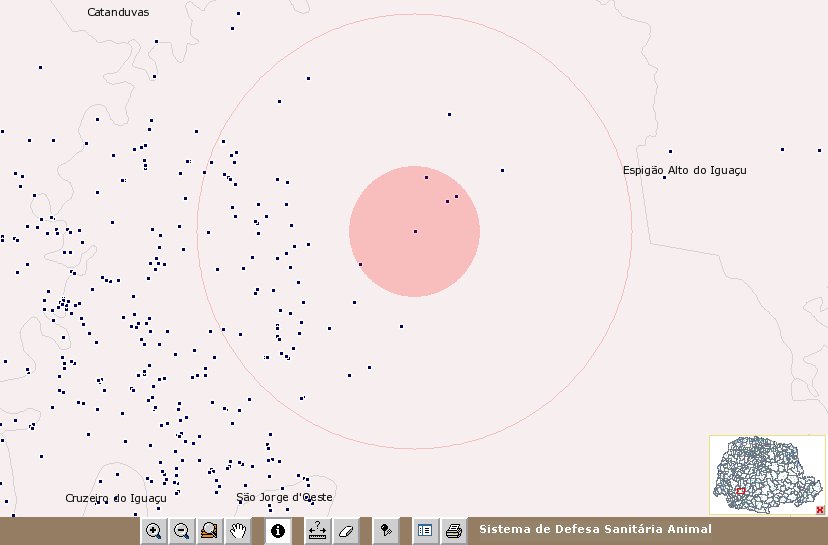Open the legend list panel icon
828x545 pixels.
(x=425, y=531)
